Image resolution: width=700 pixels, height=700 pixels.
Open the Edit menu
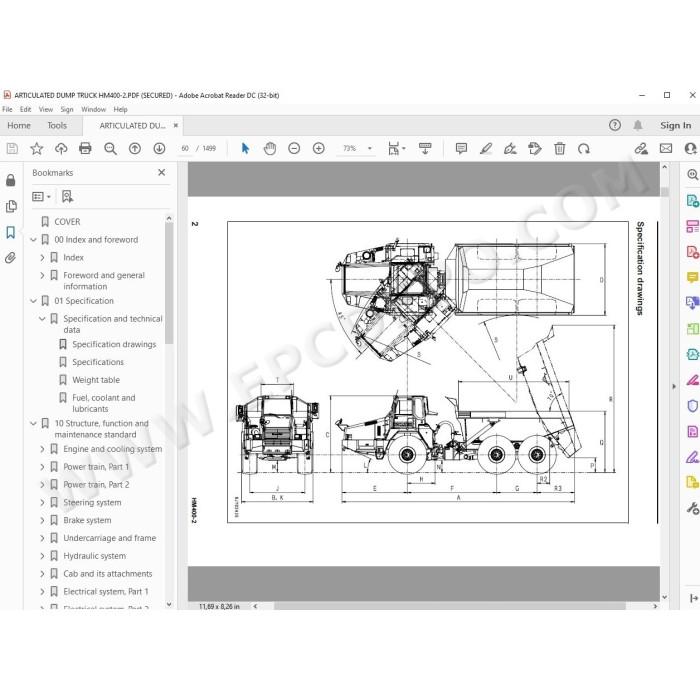[x=25, y=109]
